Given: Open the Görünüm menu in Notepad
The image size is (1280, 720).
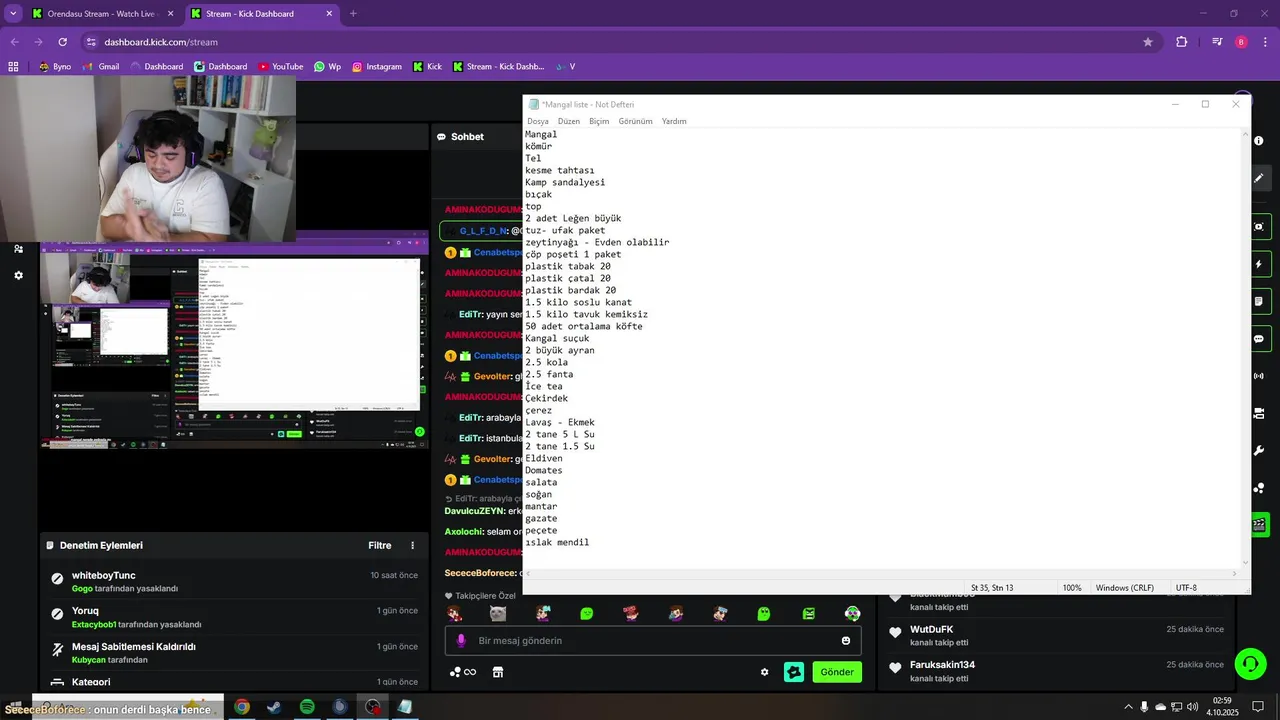Looking at the screenshot, I should click(x=635, y=121).
